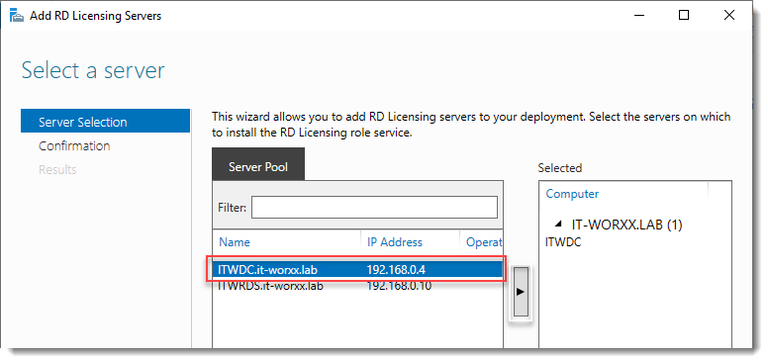Click the right-arrow add server button
Image resolution: width=768 pixels, height=363 pixels.
pyautogui.click(x=520, y=292)
